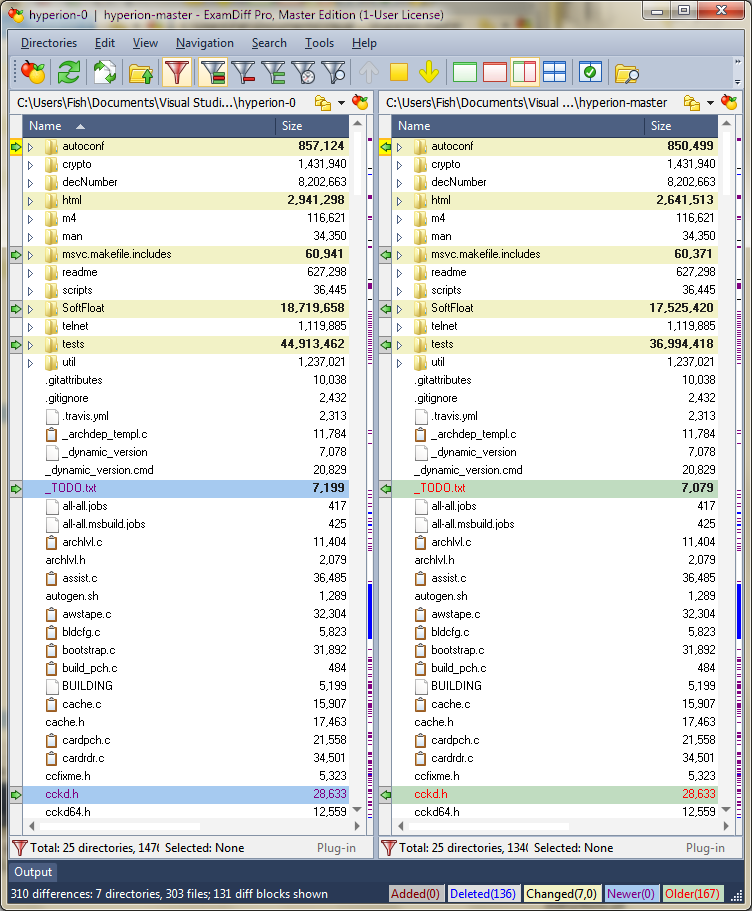The height and width of the screenshot is (911, 752).
Task: Click browse folder icon for hyperion-master path
Action: [x=692, y=103]
